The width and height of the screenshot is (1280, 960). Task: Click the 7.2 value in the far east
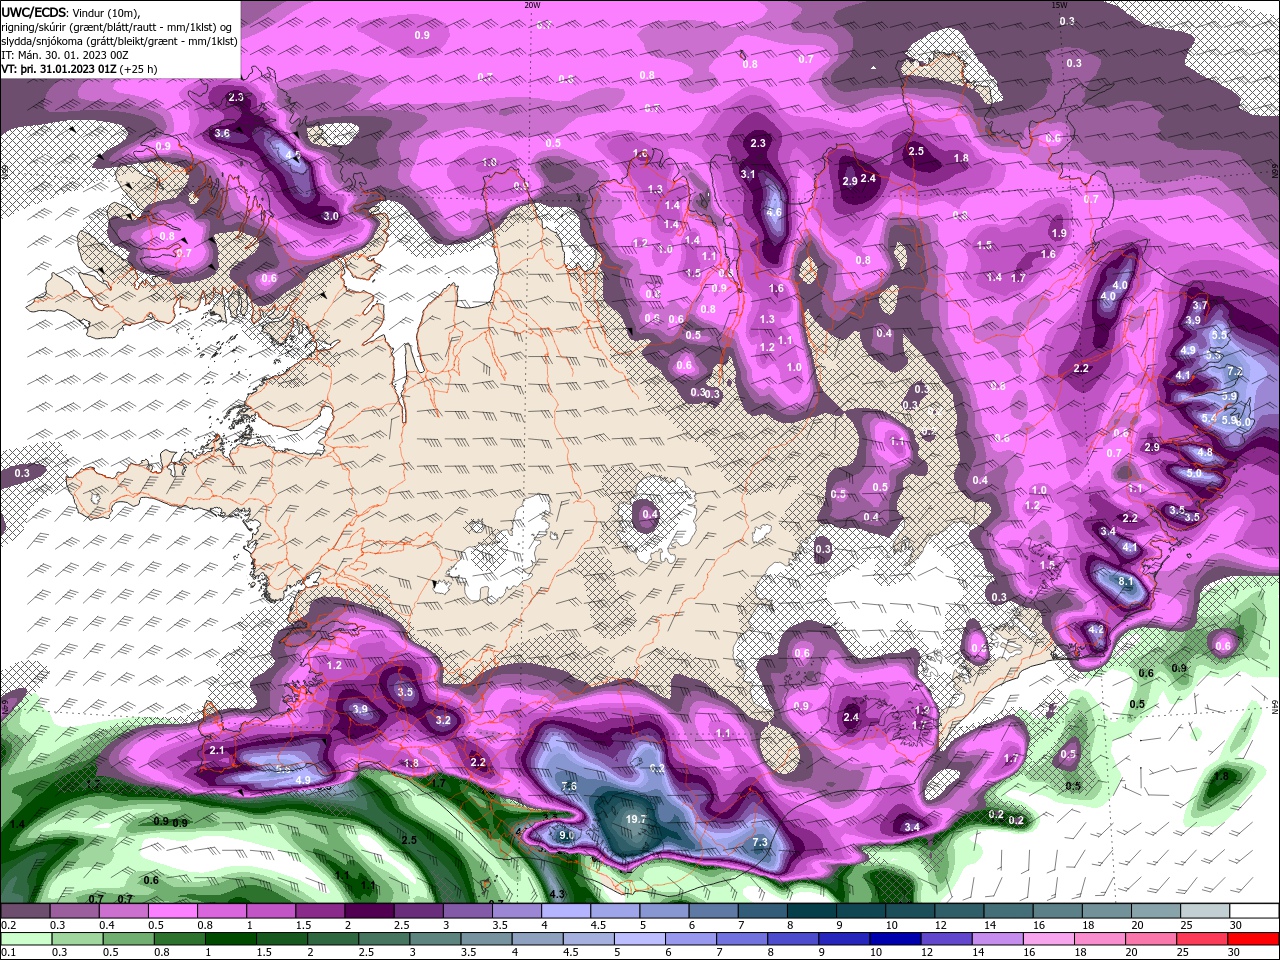[x=1234, y=371]
